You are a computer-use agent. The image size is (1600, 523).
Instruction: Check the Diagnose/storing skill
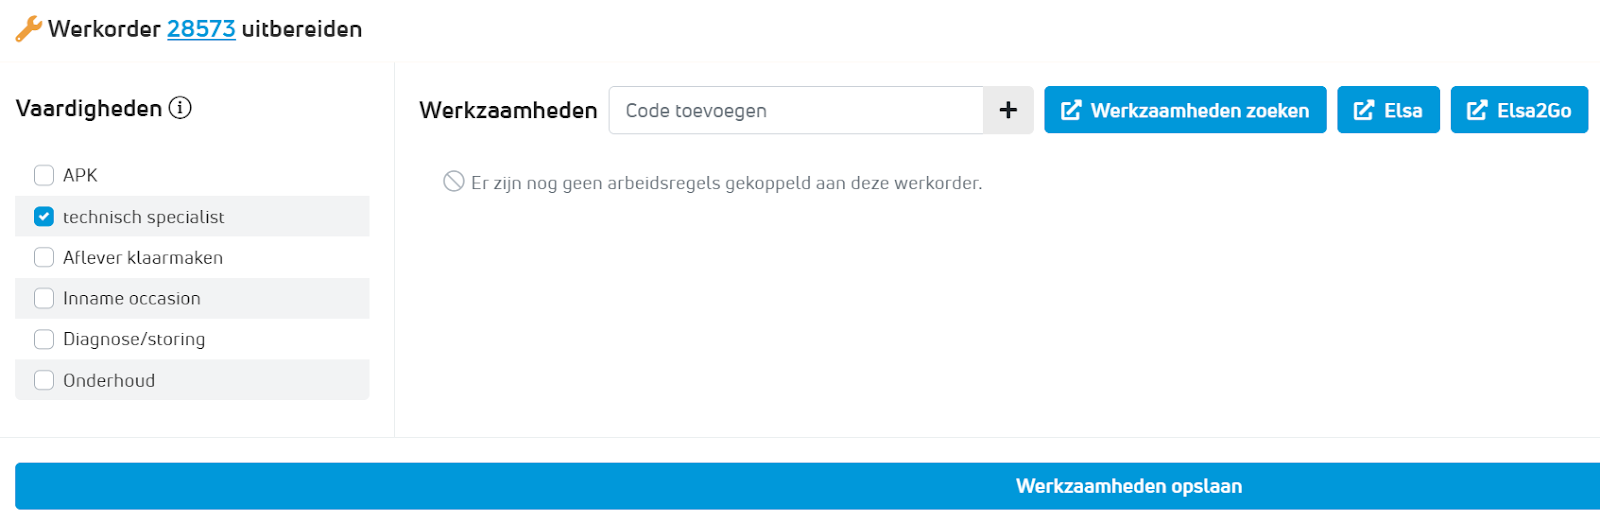[x=44, y=340]
